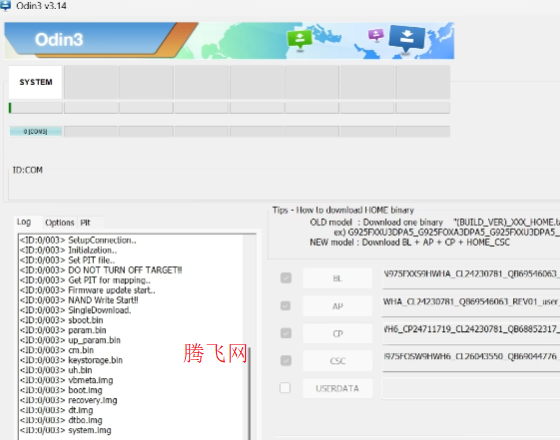Image resolution: width=560 pixels, height=440 pixels.
Task: Click the 'Tips - How to download HOME binary' heading
Action: pos(343,210)
